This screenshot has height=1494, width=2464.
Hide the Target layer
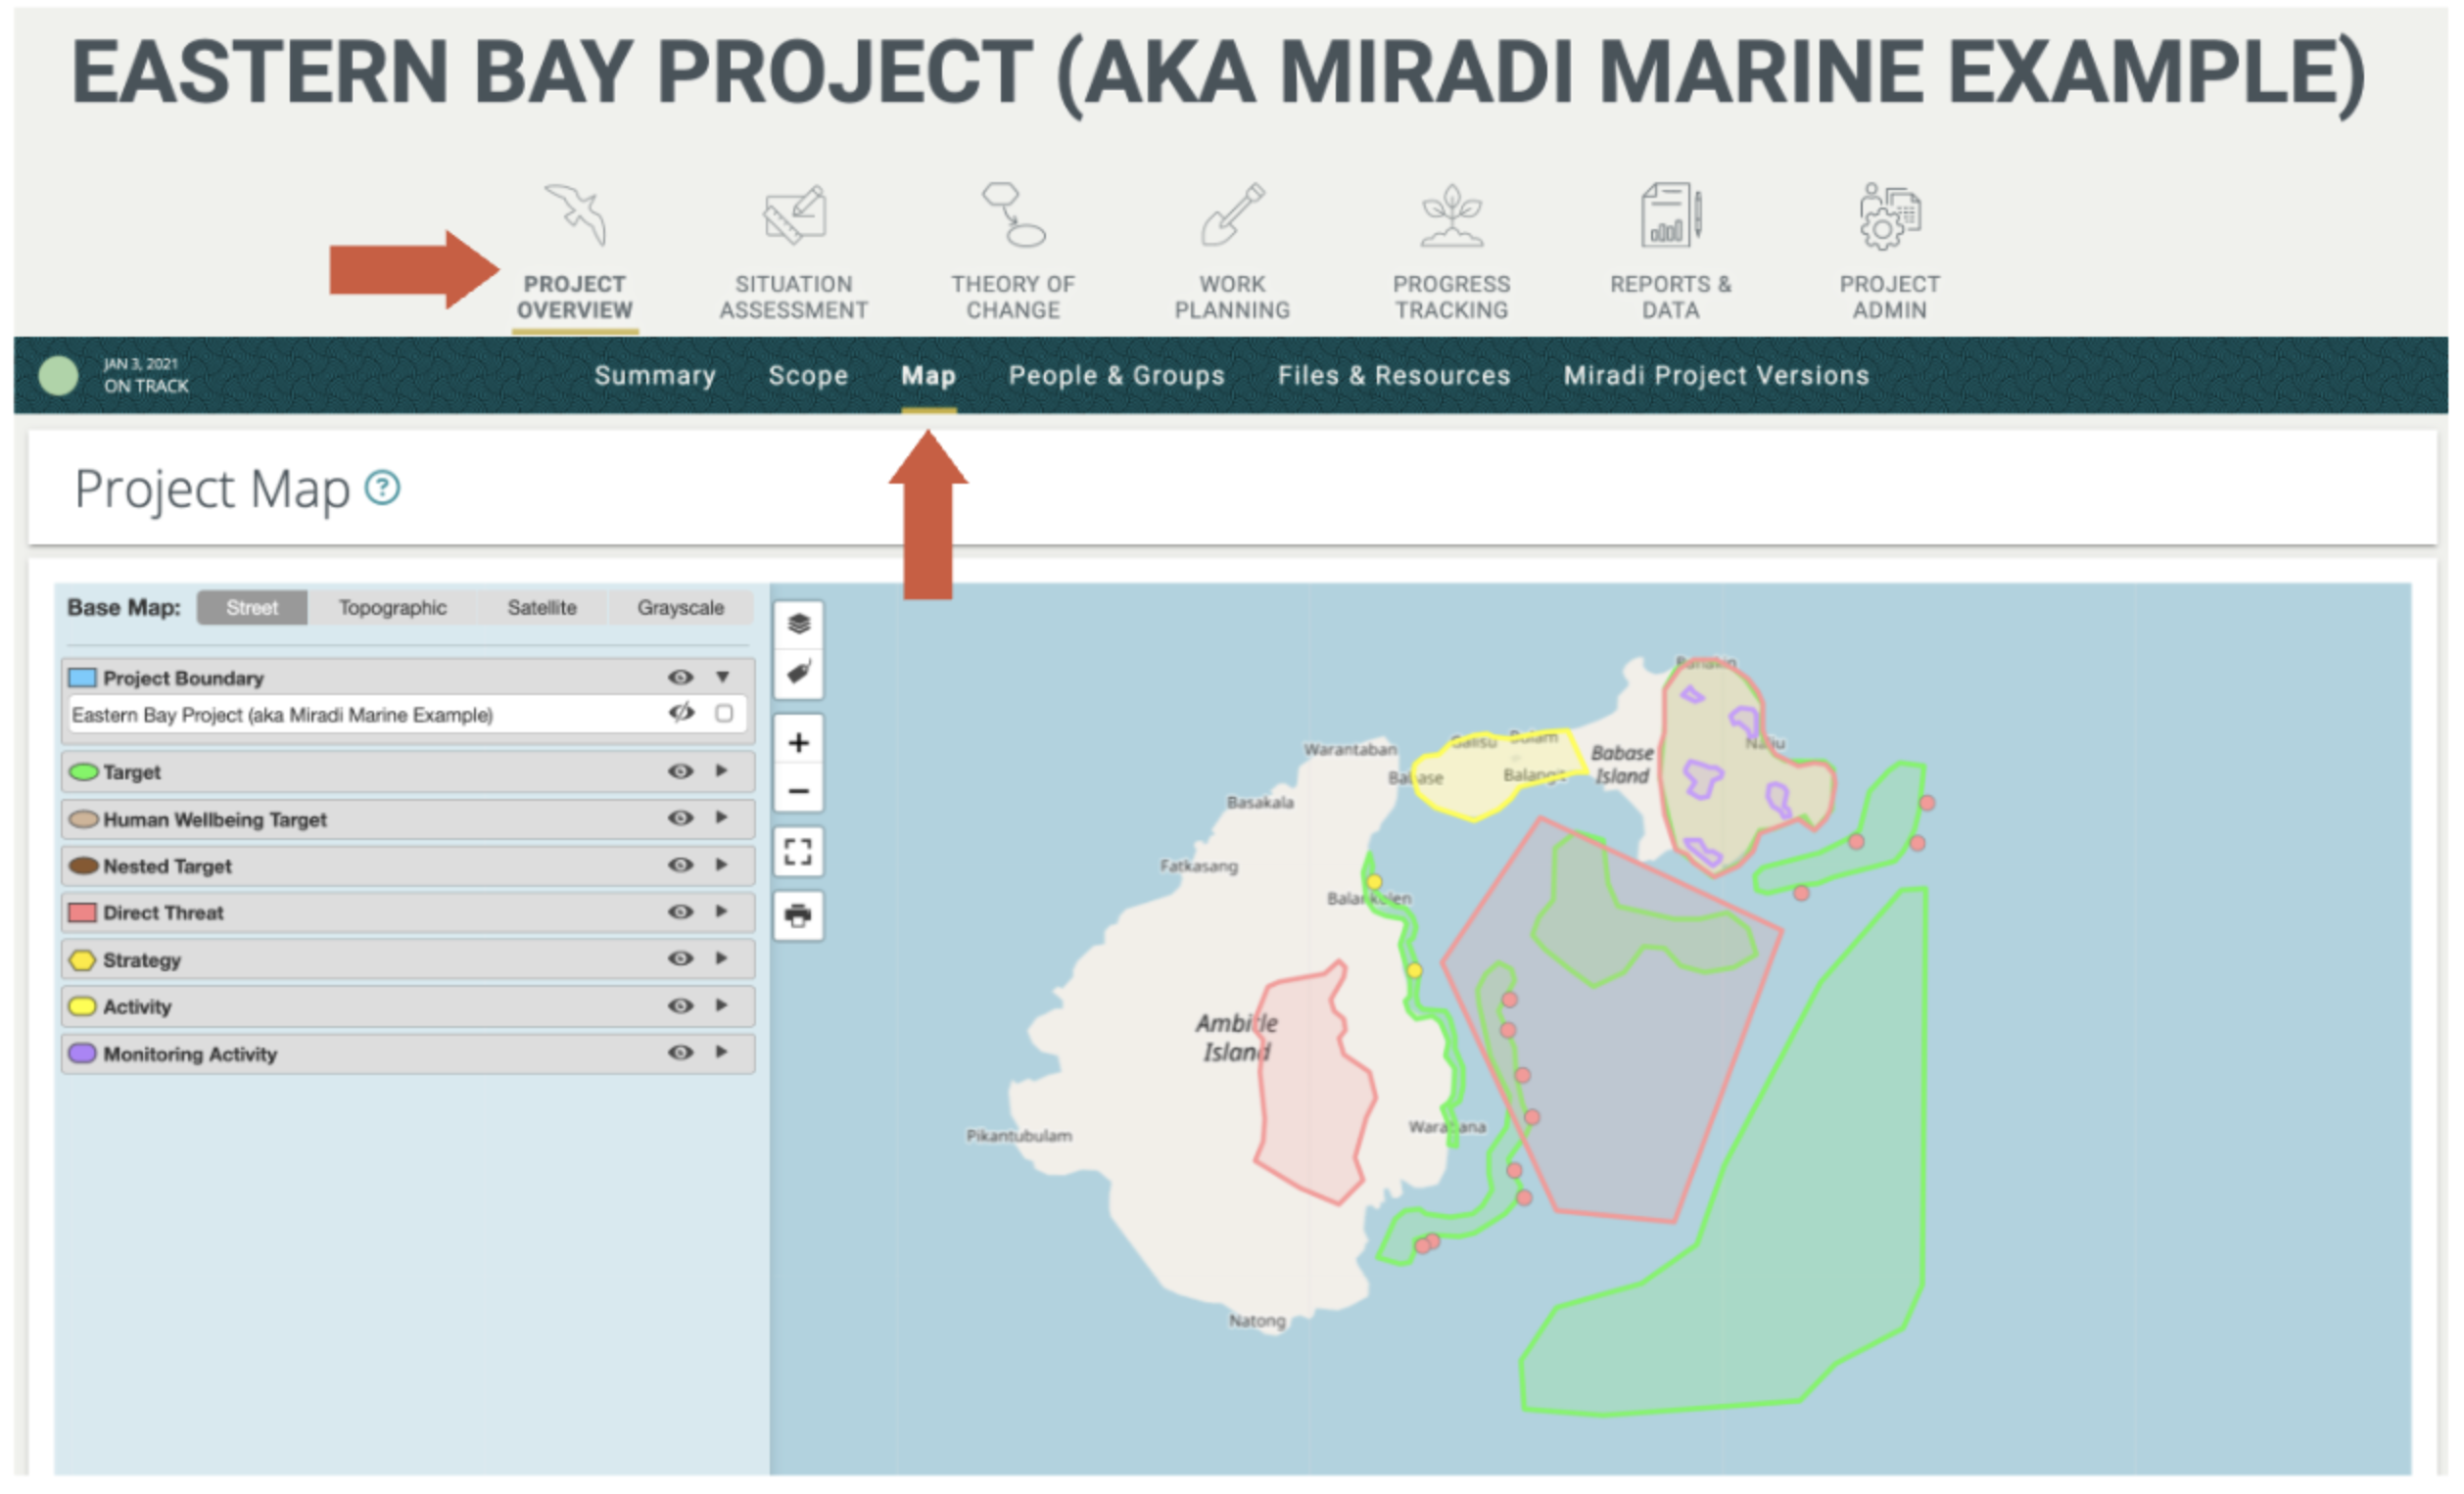coord(680,771)
